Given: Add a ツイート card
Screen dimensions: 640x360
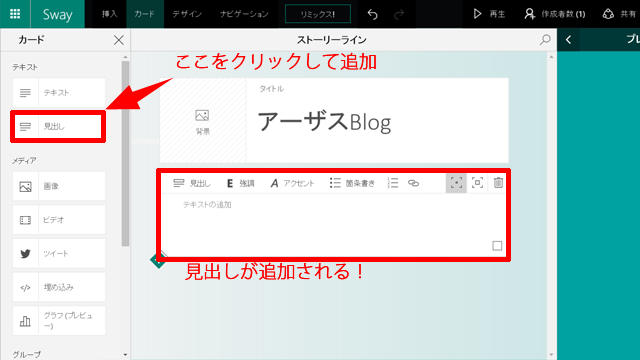Looking at the screenshot, I should tap(59, 253).
